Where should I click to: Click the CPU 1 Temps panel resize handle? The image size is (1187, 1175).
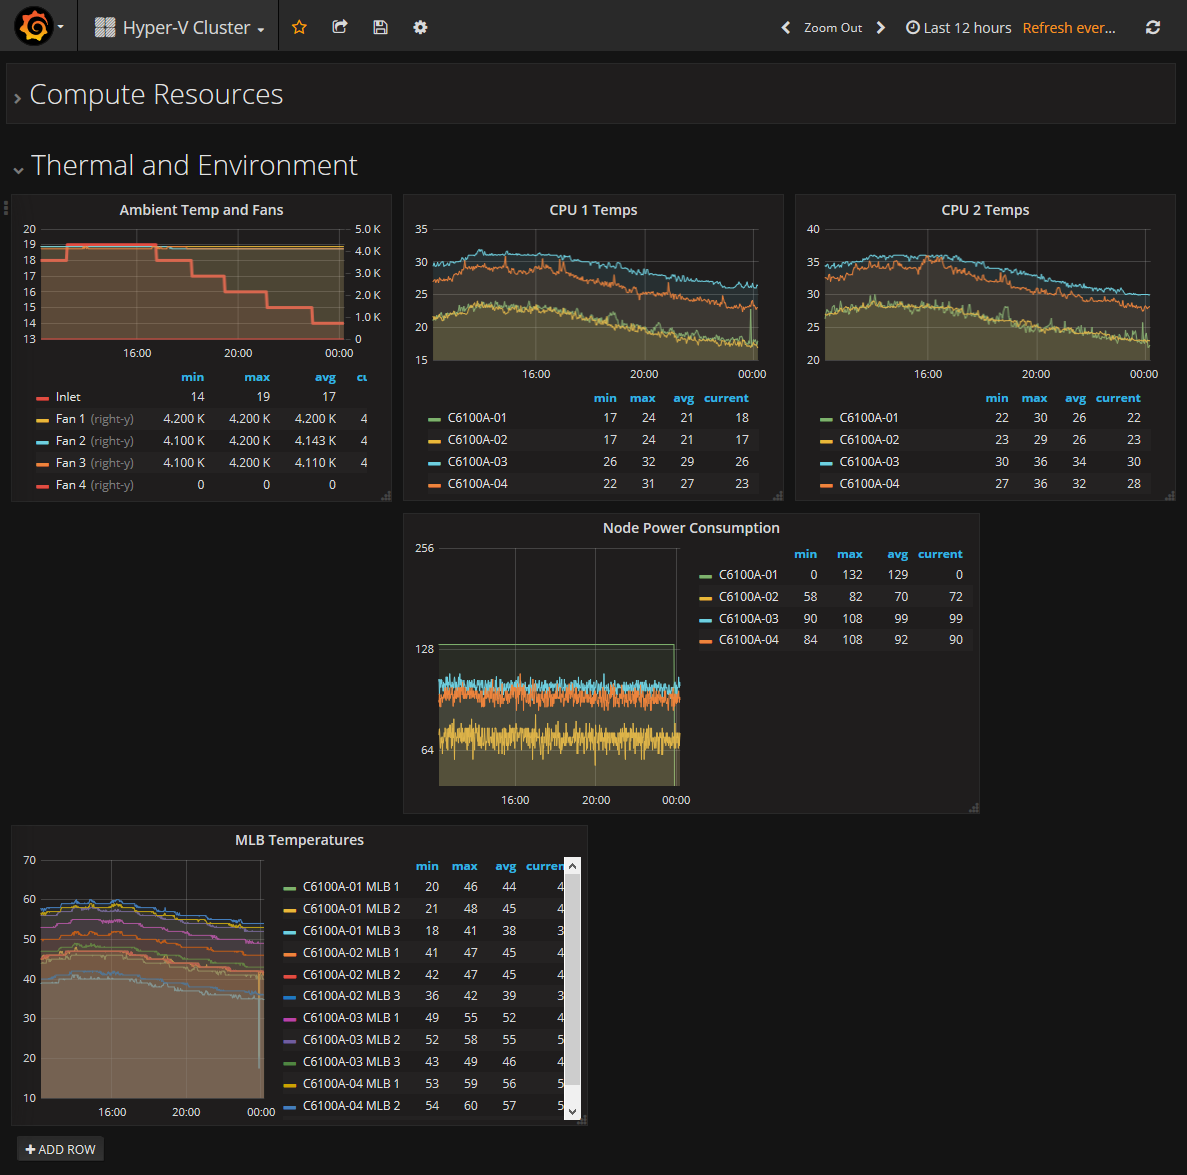(778, 496)
